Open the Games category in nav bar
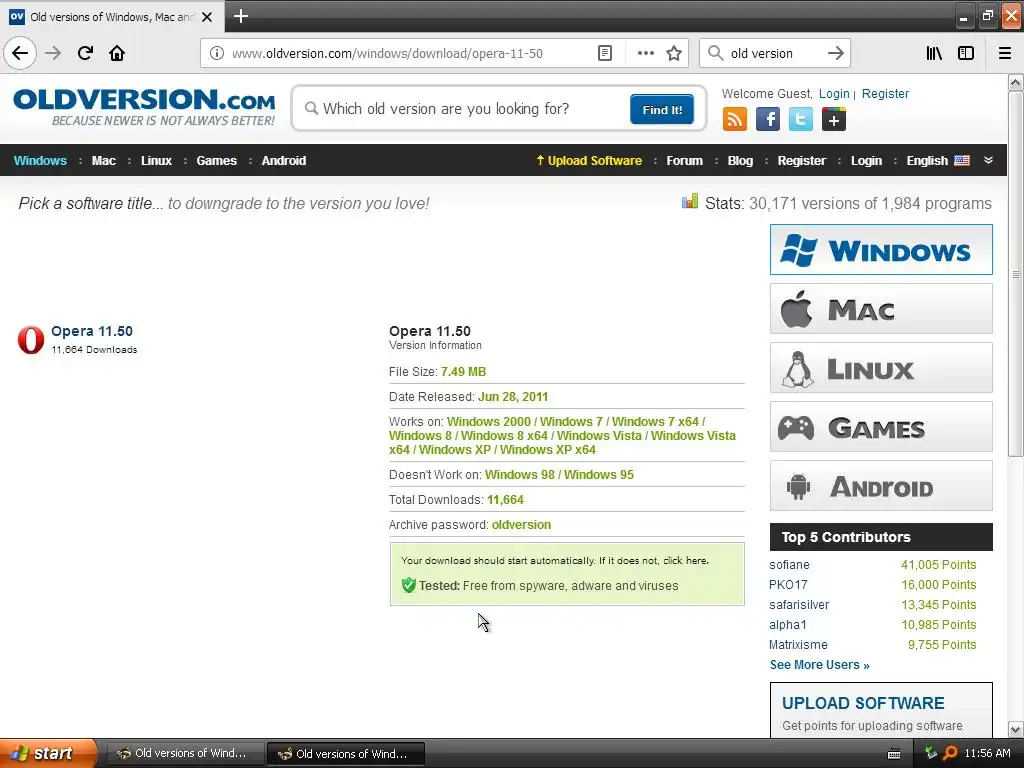This screenshot has width=1024, height=768. (216, 161)
